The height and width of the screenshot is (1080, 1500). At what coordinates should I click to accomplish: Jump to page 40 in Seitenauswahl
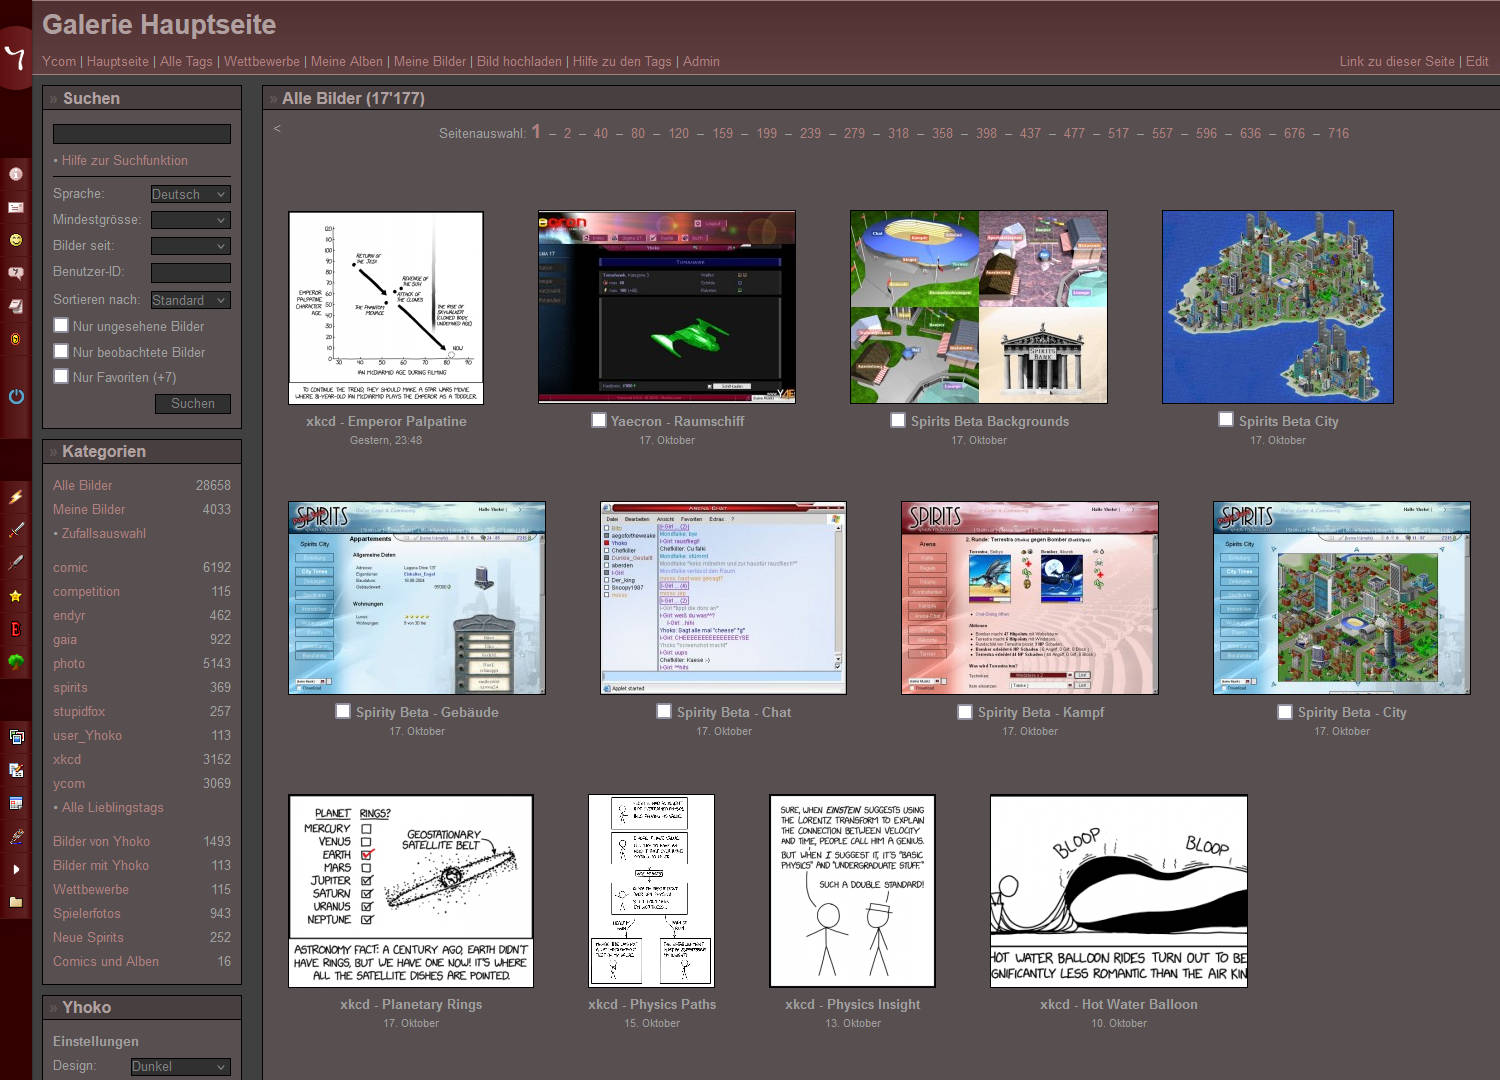pyautogui.click(x=600, y=133)
